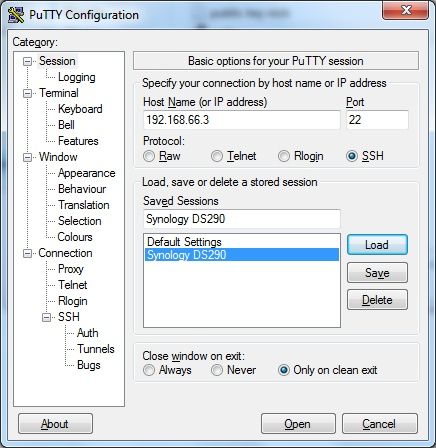Click the About button

coord(55,424)
